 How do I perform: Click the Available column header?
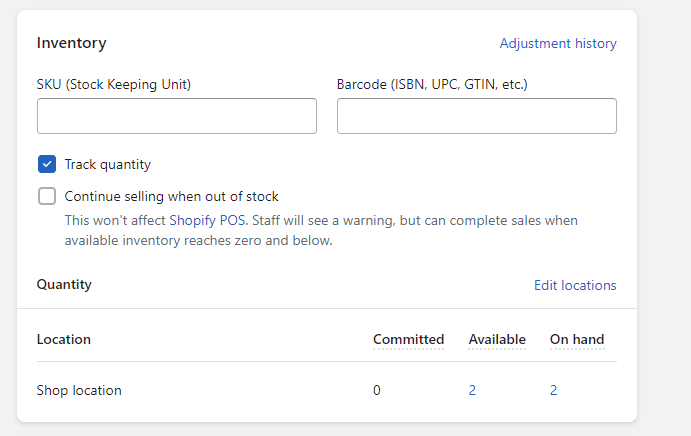(x=497, y=339)
